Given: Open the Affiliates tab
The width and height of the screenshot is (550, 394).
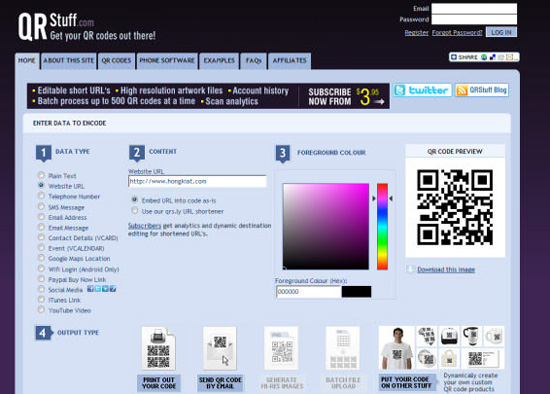Looking at the screenshot, I should coord(289,61).
